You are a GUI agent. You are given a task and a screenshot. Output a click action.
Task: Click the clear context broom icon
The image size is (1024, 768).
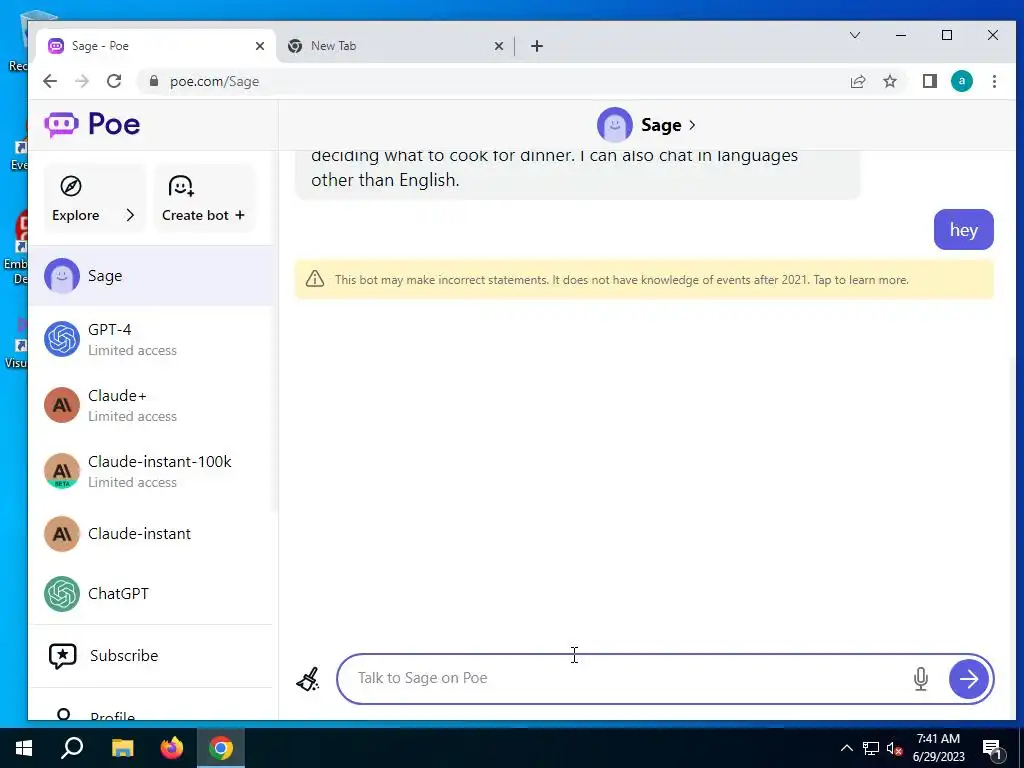click(308, 679)
